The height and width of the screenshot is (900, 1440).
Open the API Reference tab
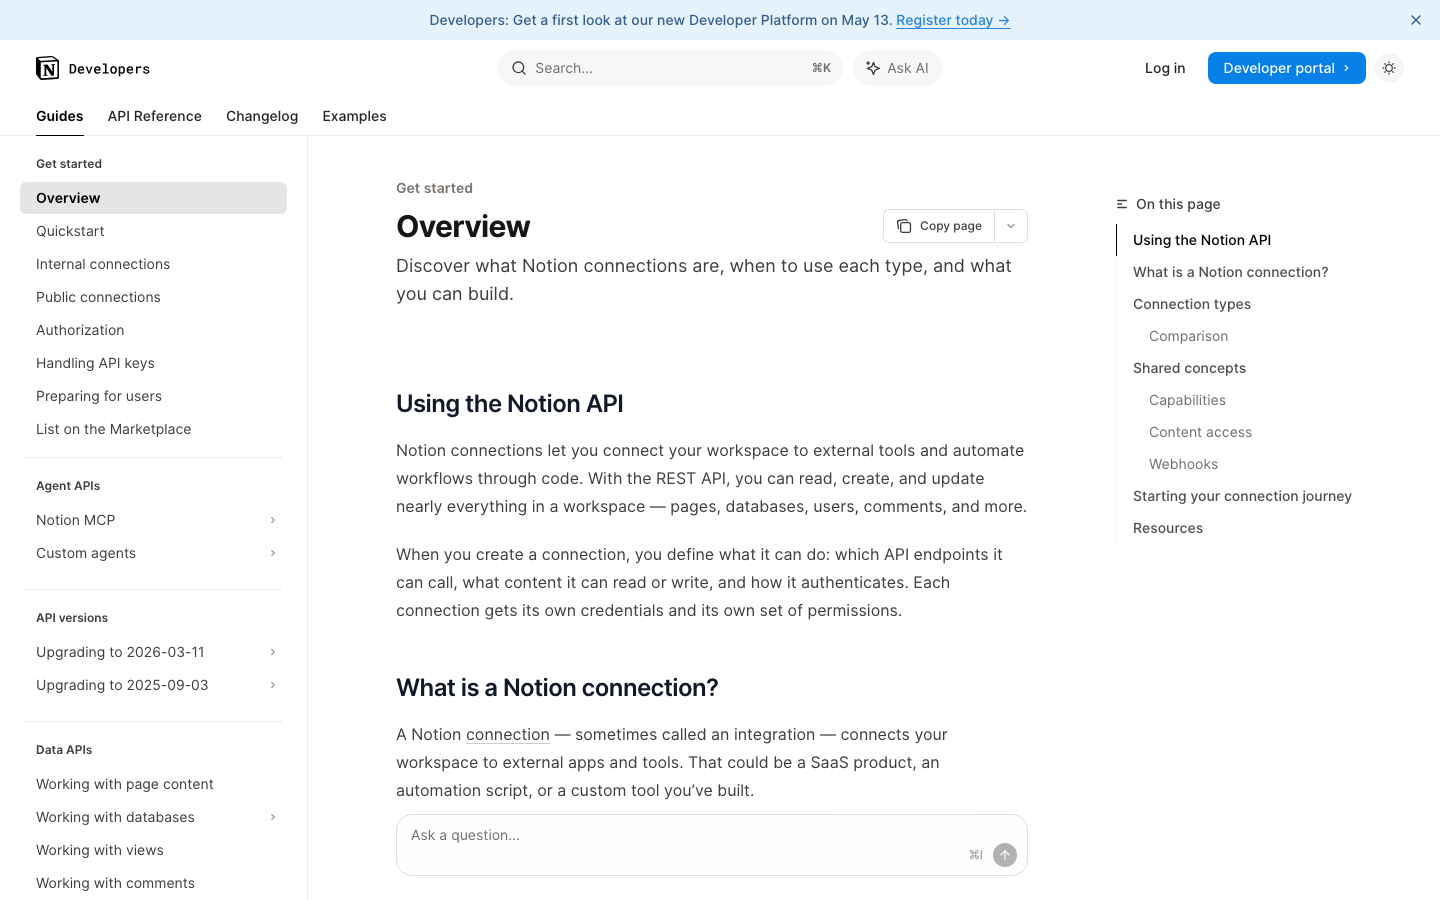point(155,116)
